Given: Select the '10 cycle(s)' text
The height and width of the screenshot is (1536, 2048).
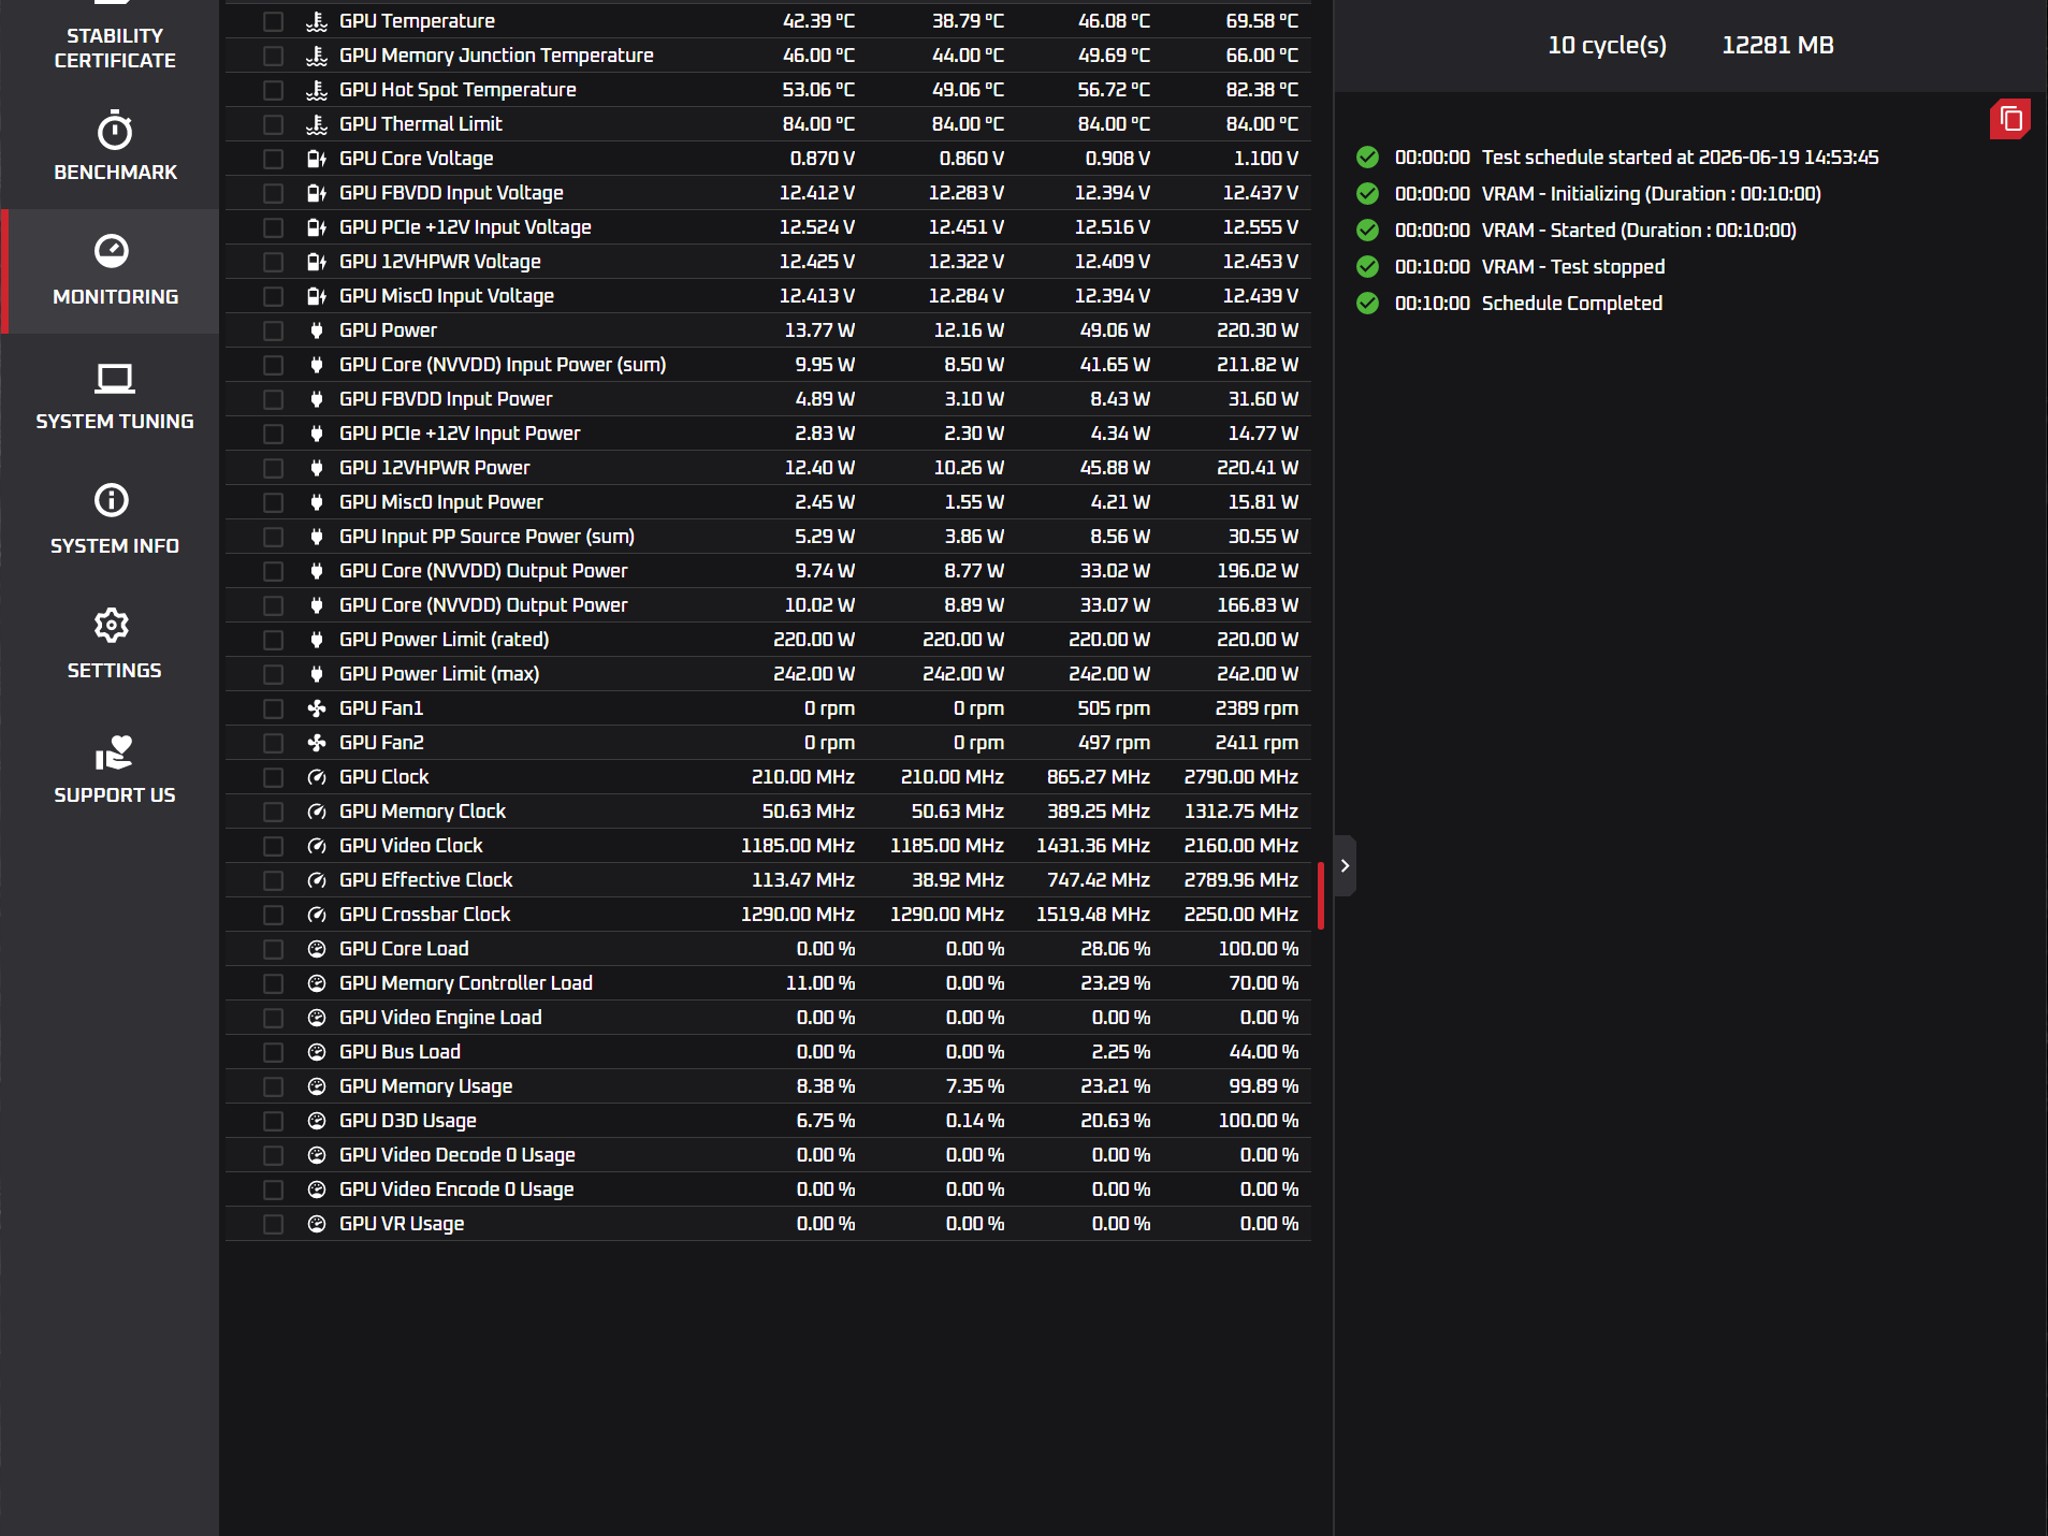Looking at the screenshot, I should point(1607,45).
